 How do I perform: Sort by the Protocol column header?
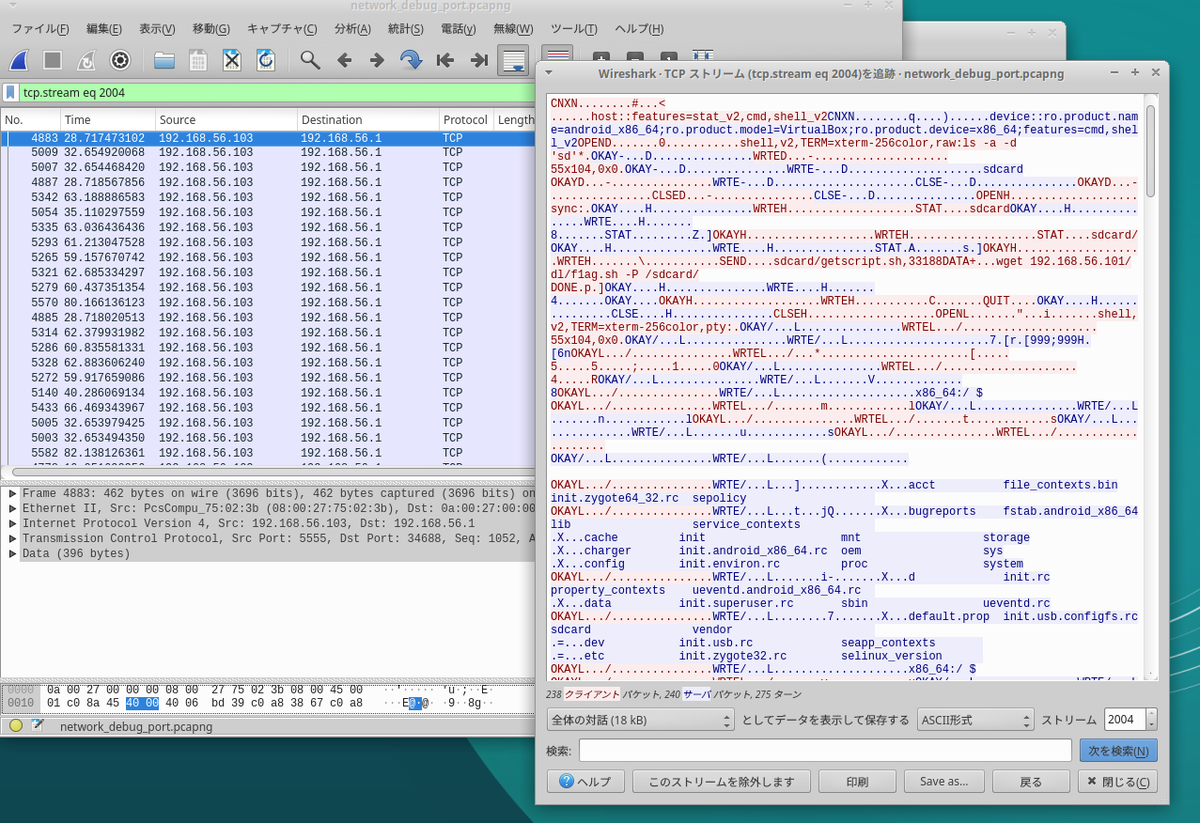(466, 120)
